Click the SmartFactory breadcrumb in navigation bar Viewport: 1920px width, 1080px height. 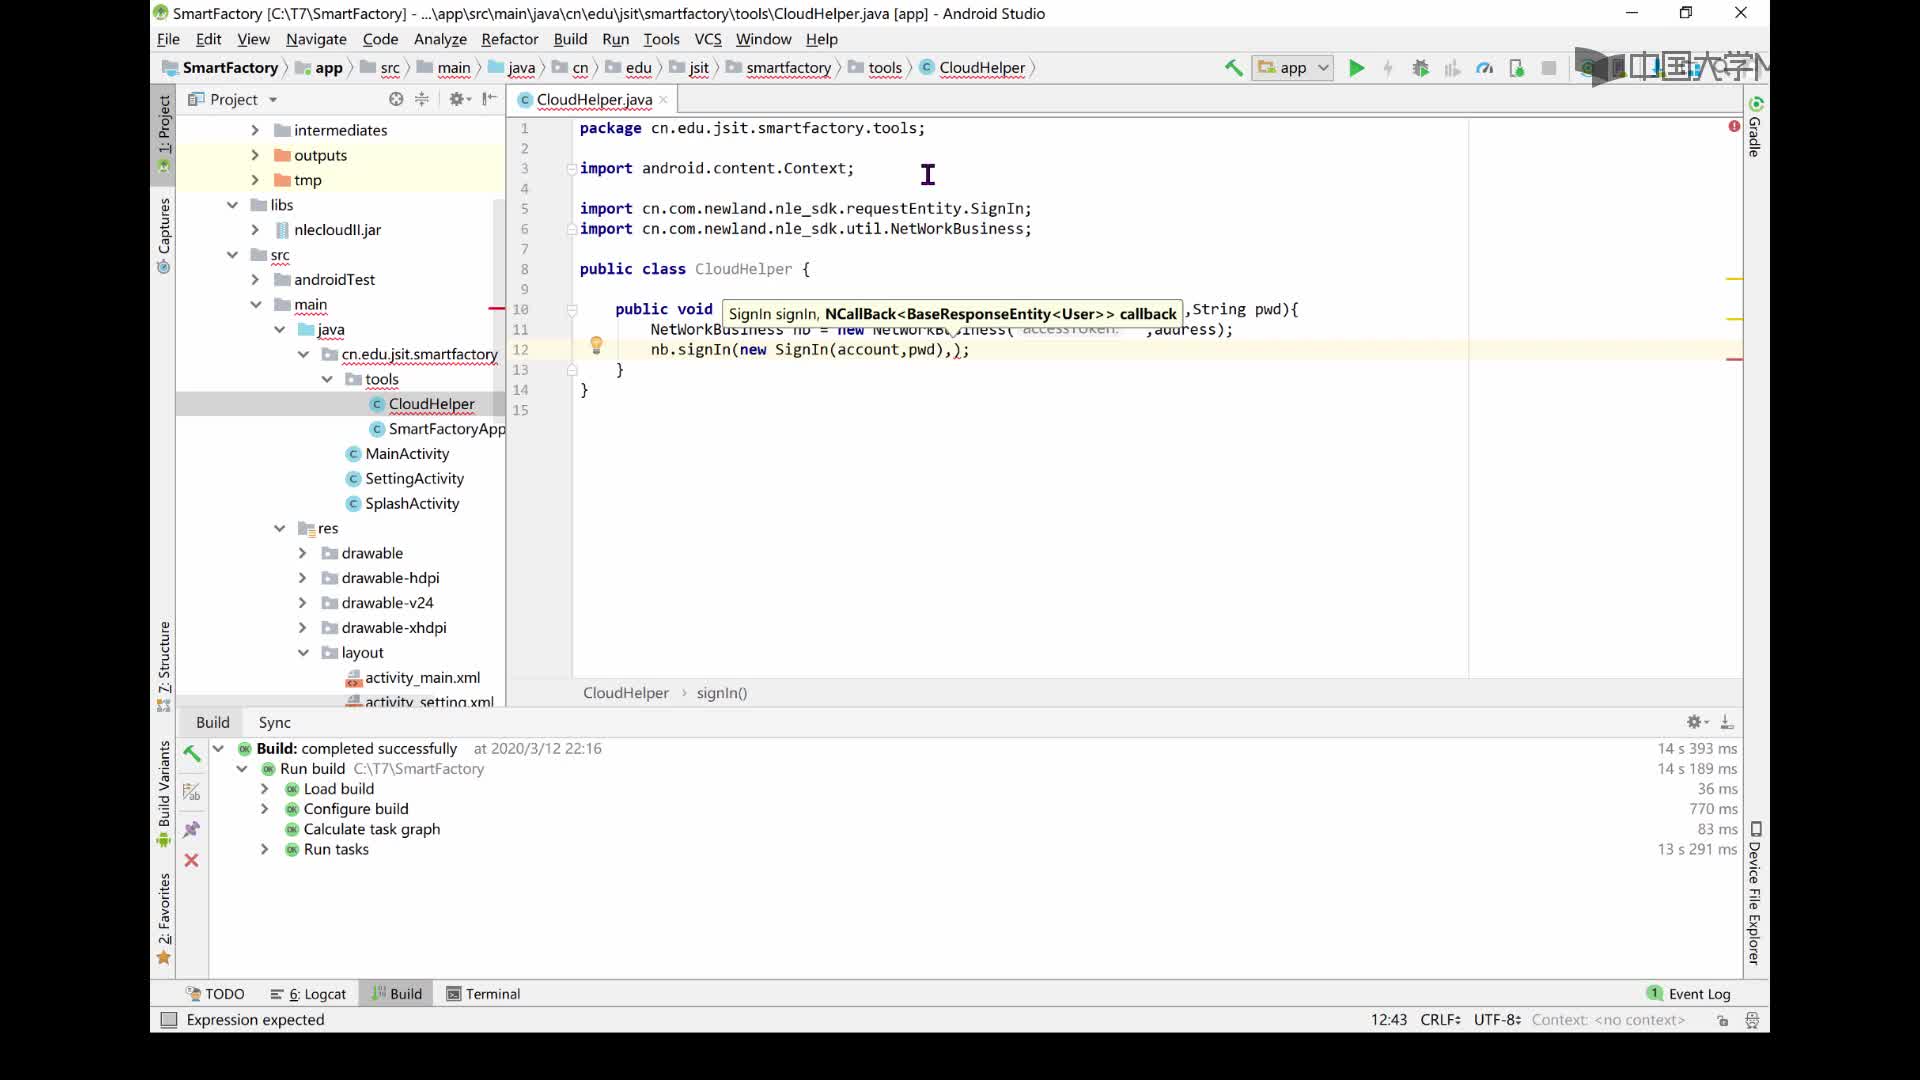point(221,68)
